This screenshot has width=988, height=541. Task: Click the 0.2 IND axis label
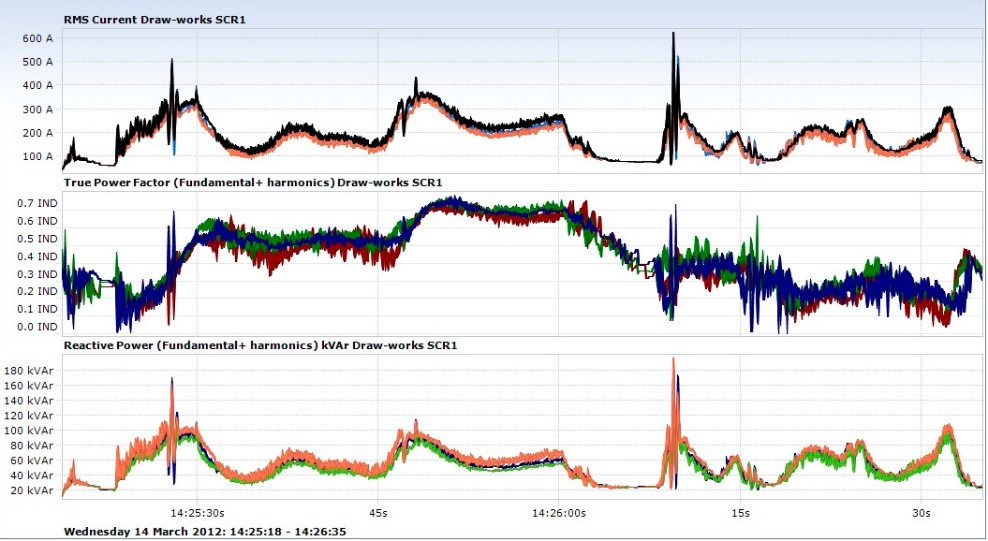pyautogui.click(x=37, y=291)
